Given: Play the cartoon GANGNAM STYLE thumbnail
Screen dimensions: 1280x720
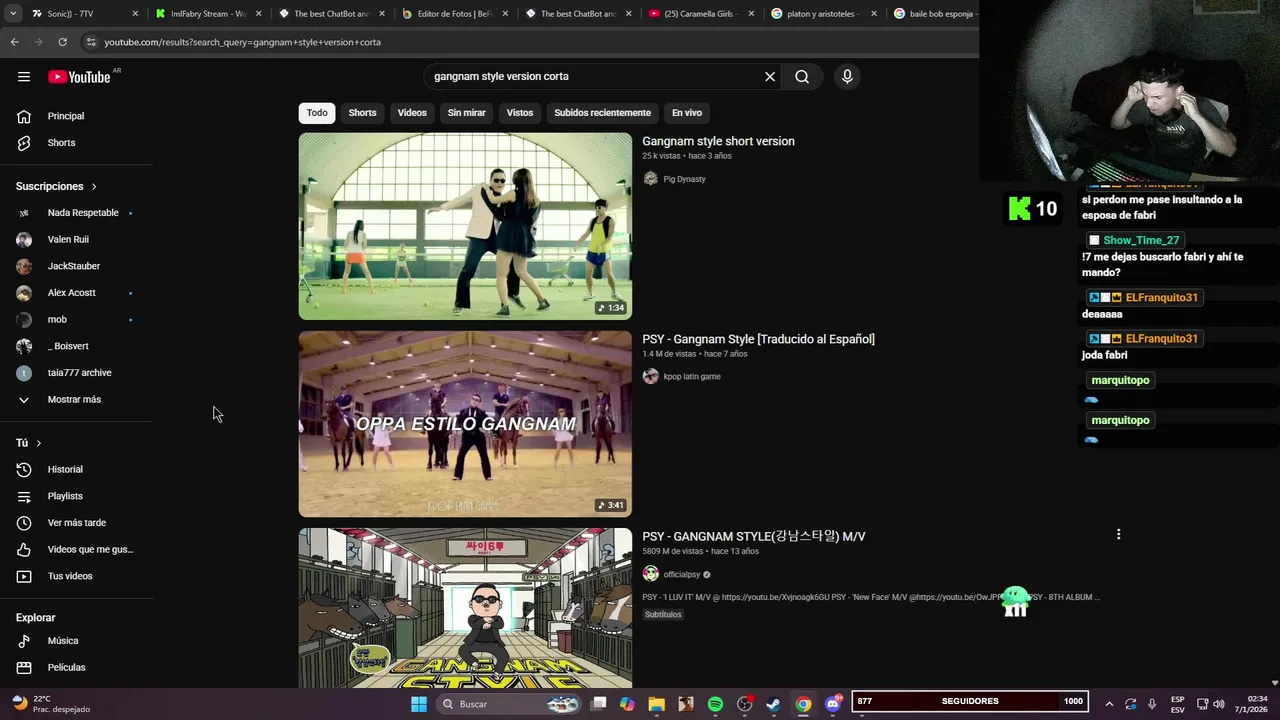Looking at the screenshot, I should click(465, 608).
